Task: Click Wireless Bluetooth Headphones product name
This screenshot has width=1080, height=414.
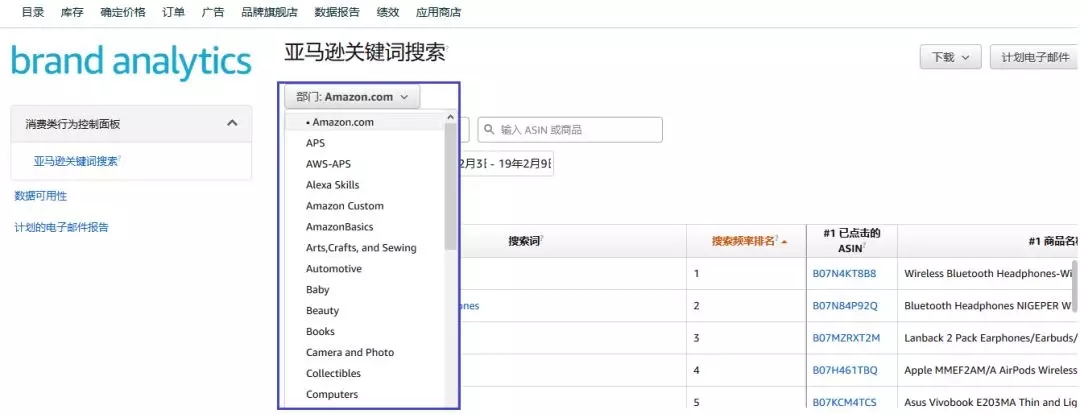Action: (990, 273)
